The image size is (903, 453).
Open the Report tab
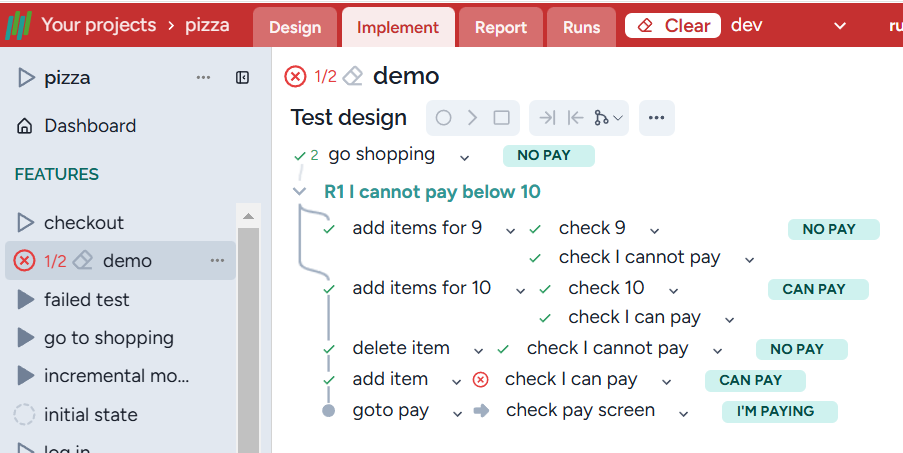[500, 27]
